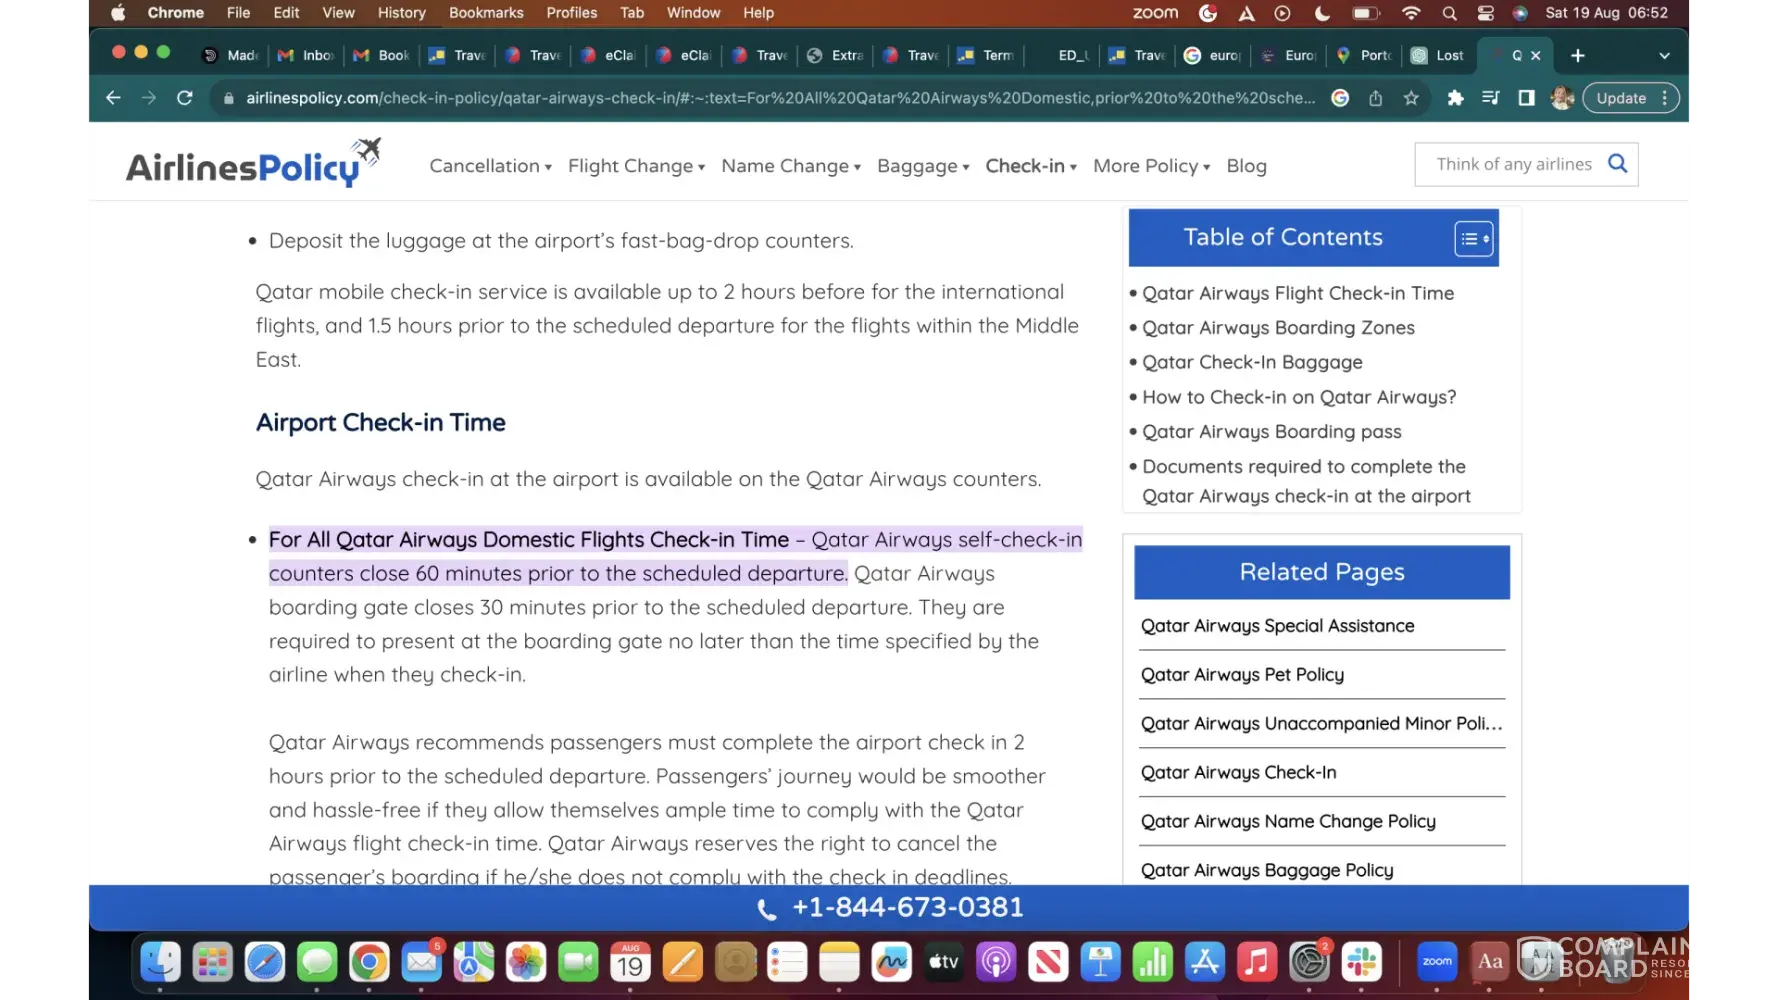The height and width of the screenshot is (1000, 1778).
Task: Toggle the Table of Contents list icon
Action: click(1473, 239)
